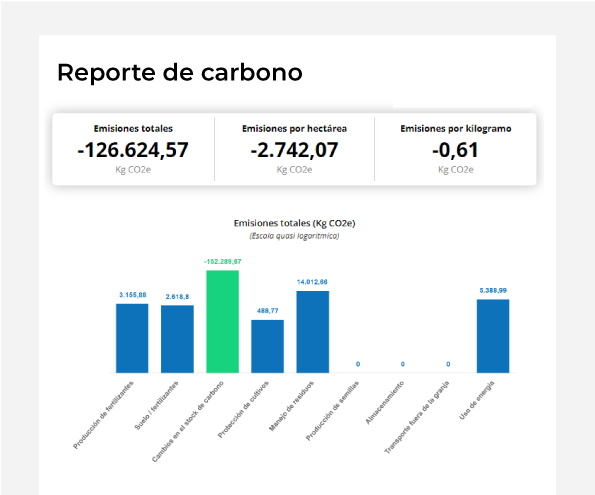Click the Suelo / fertilizantes bar
The image size is (595, 495).
(177, 339)
